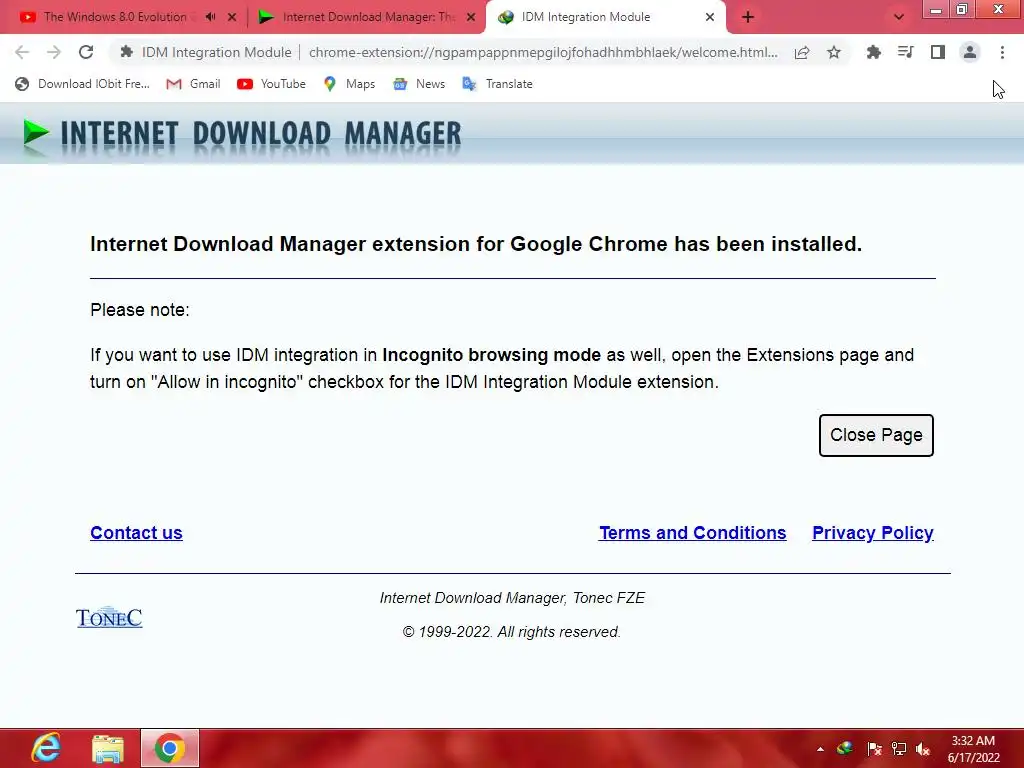Open the Maps bookmark
This screenshot has height=768, width=1024.
pos(349,84)
